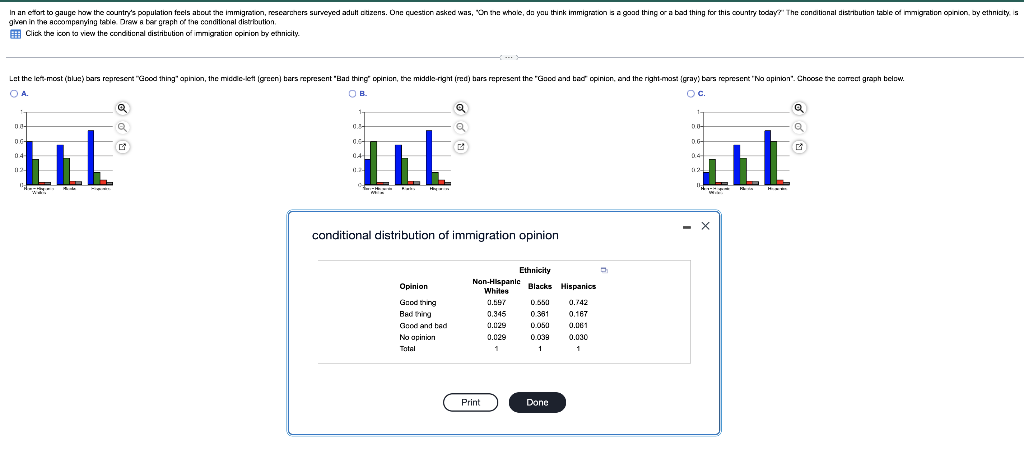1024x450 pixels.
Task: Zoom in on graph C
Action: click(x=800, y=108)
